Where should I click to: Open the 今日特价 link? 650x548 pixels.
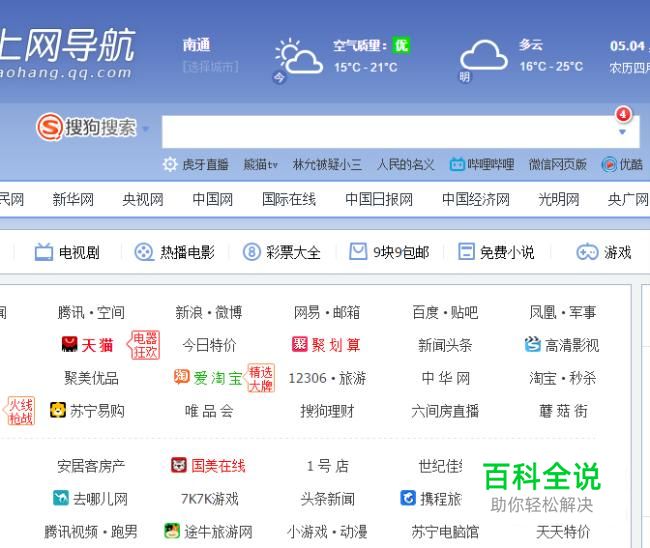pos(209,345)
